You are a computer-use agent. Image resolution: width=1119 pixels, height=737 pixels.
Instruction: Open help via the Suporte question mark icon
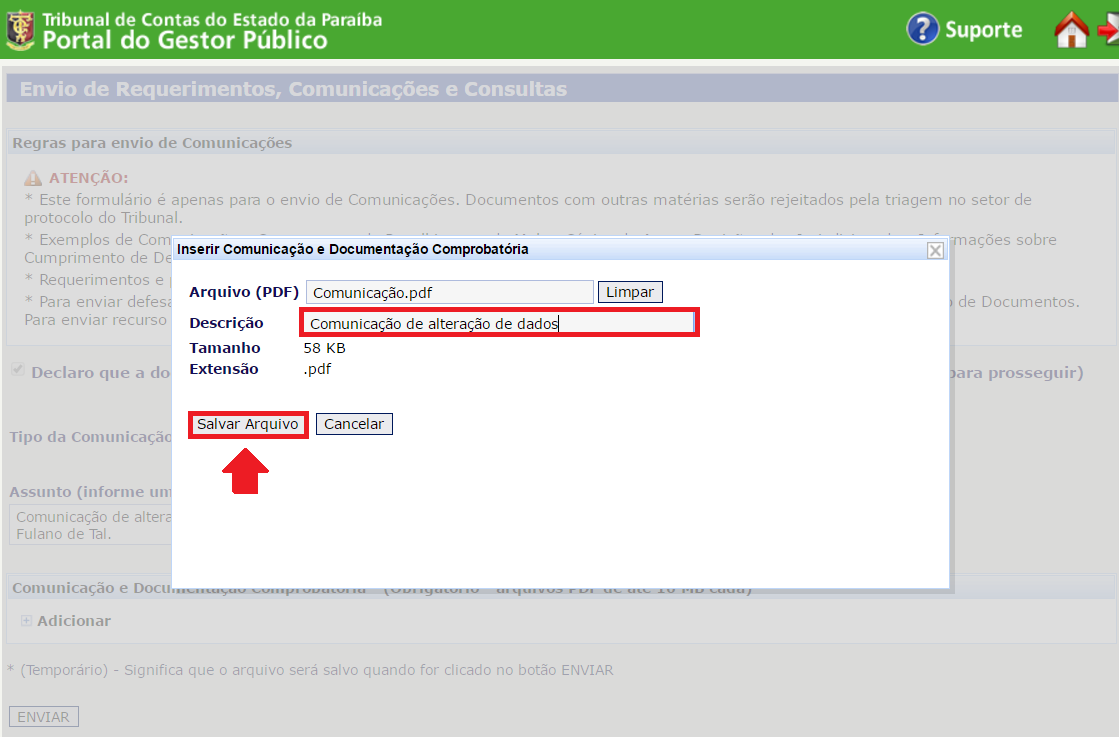coord(922,29)
